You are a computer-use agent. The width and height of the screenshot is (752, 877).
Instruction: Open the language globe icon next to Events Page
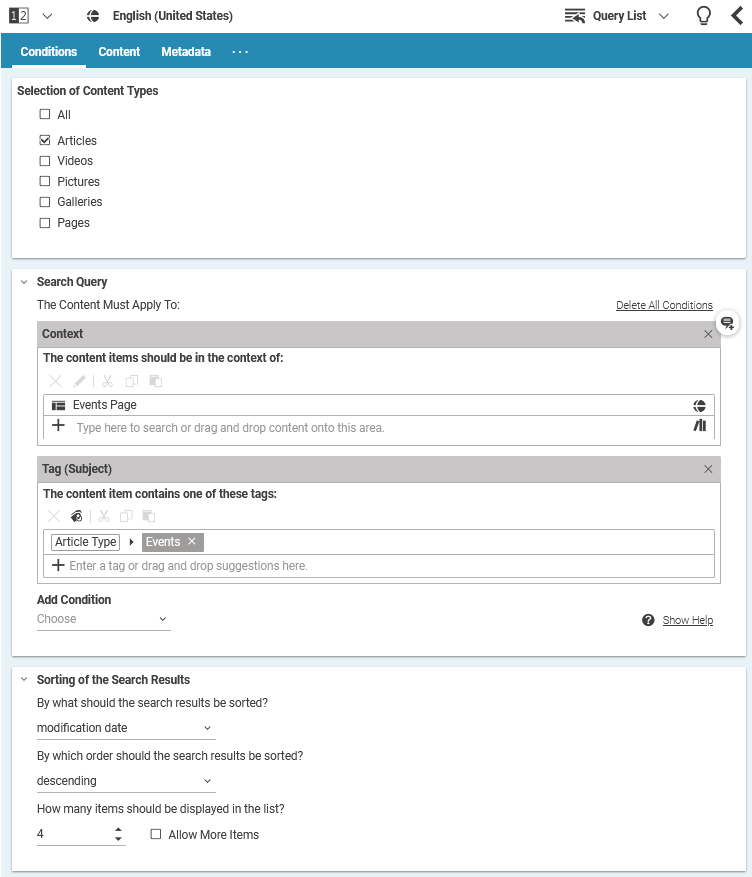point(700,405)
